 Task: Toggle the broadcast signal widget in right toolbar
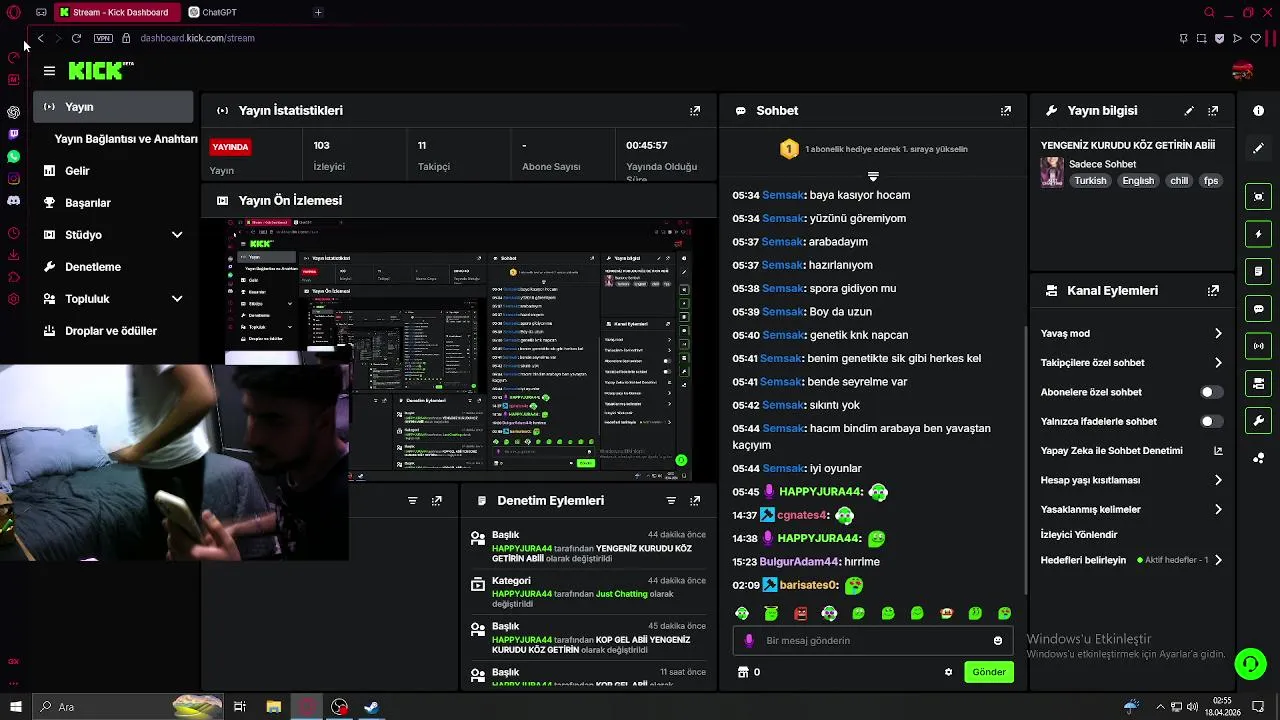point(1259,346)
